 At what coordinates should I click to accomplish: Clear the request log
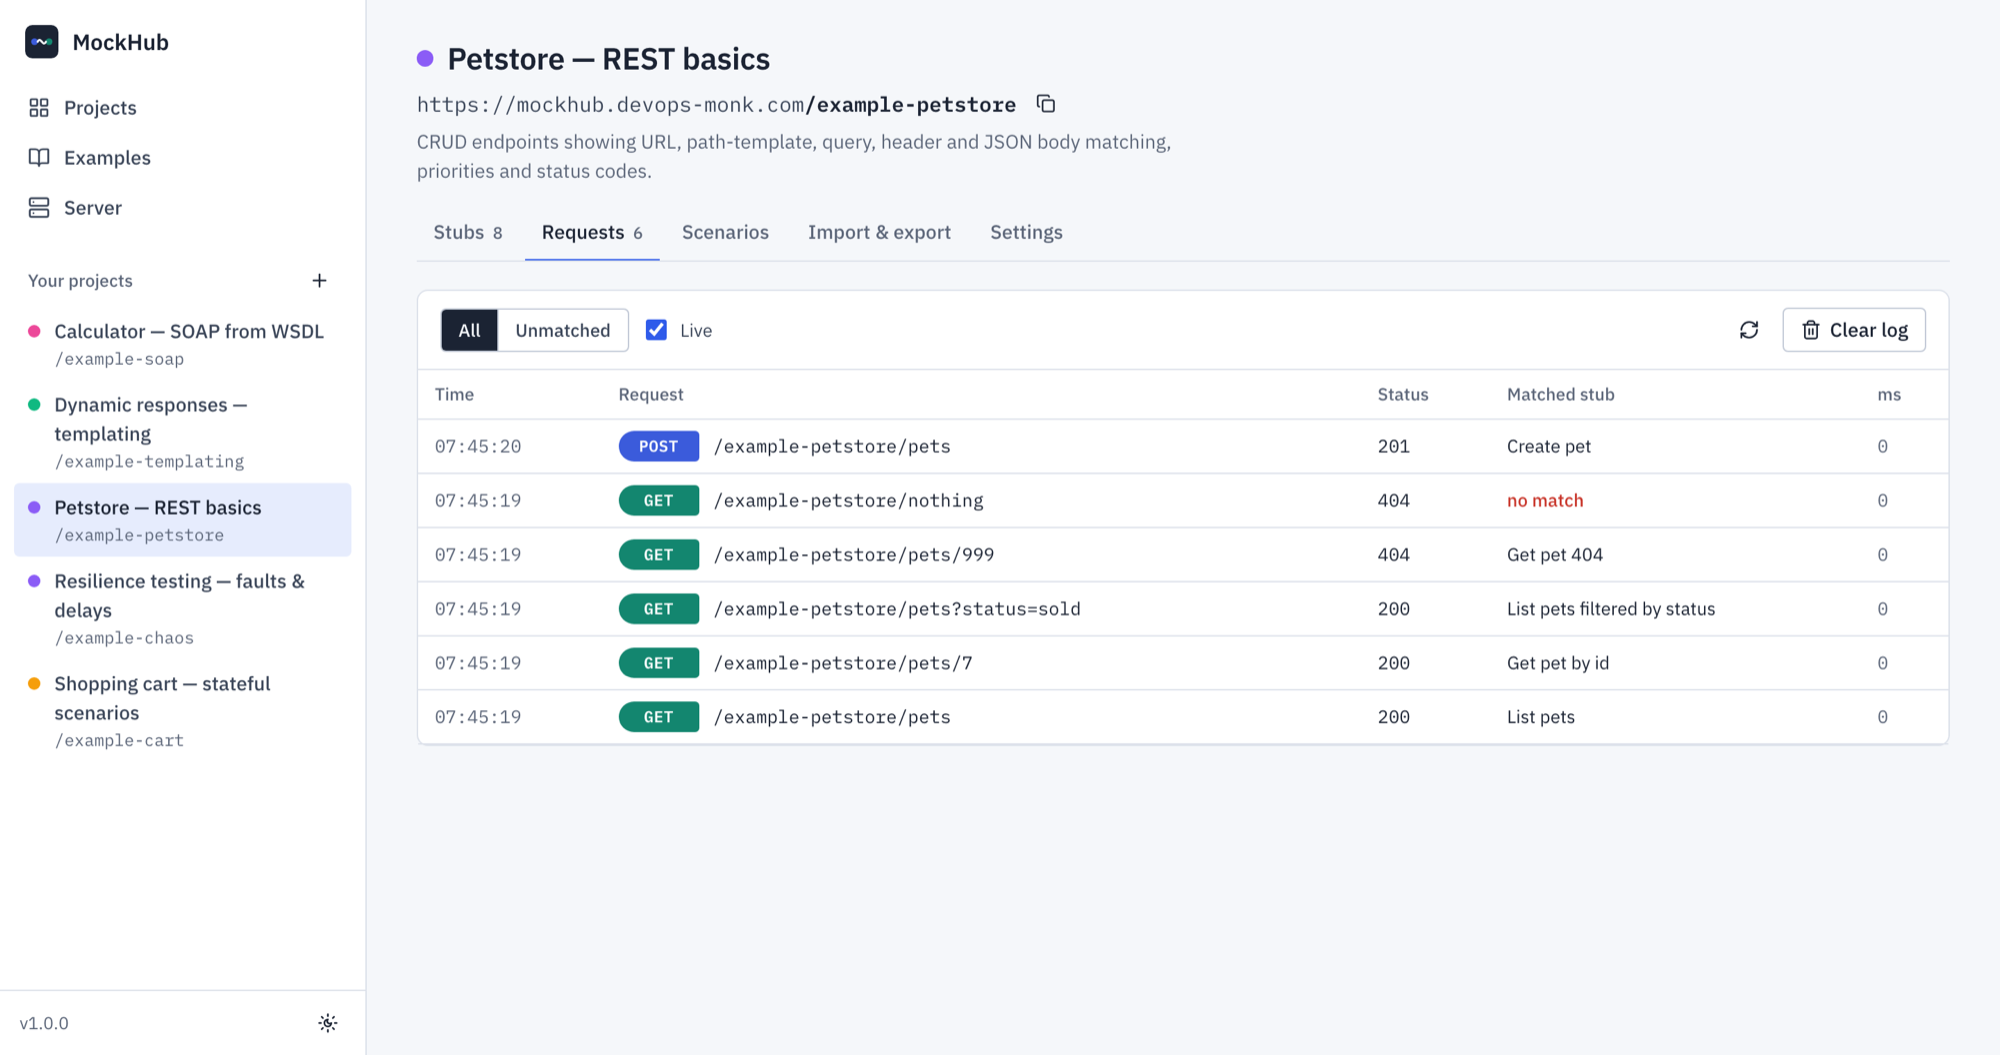[x=1854, y=330]
